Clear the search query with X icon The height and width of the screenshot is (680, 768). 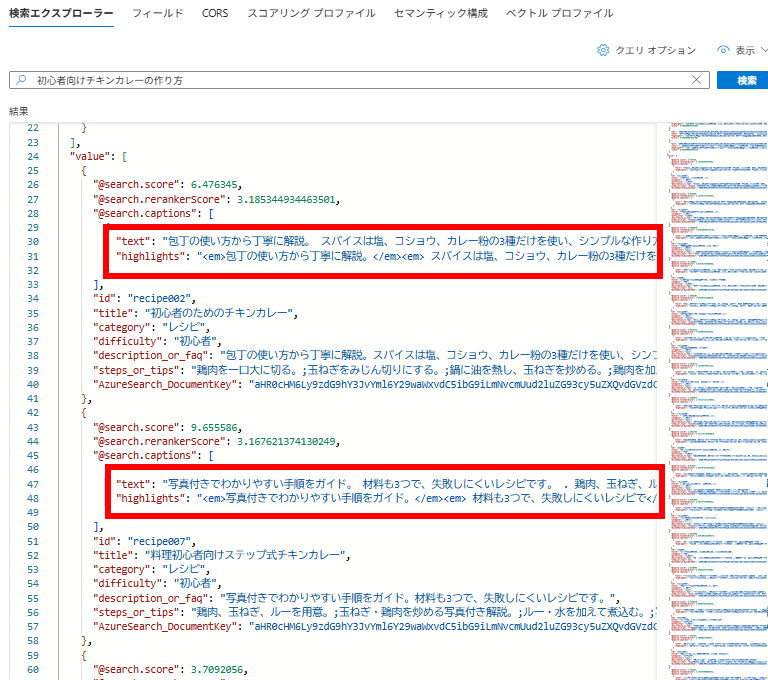tap(697, 80)
